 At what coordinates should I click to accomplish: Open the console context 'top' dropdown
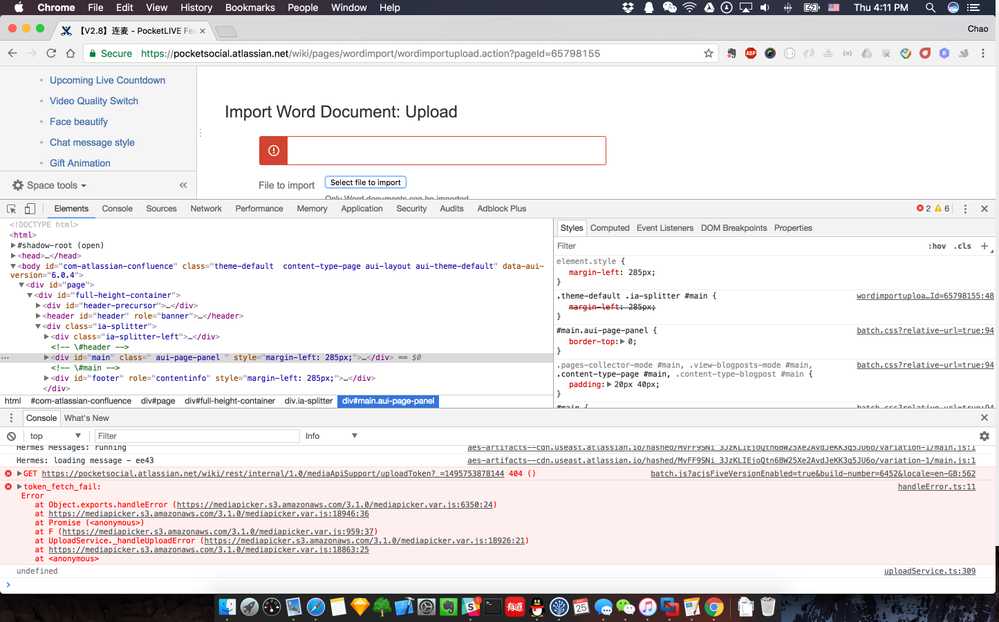click(x=55, y=436)
